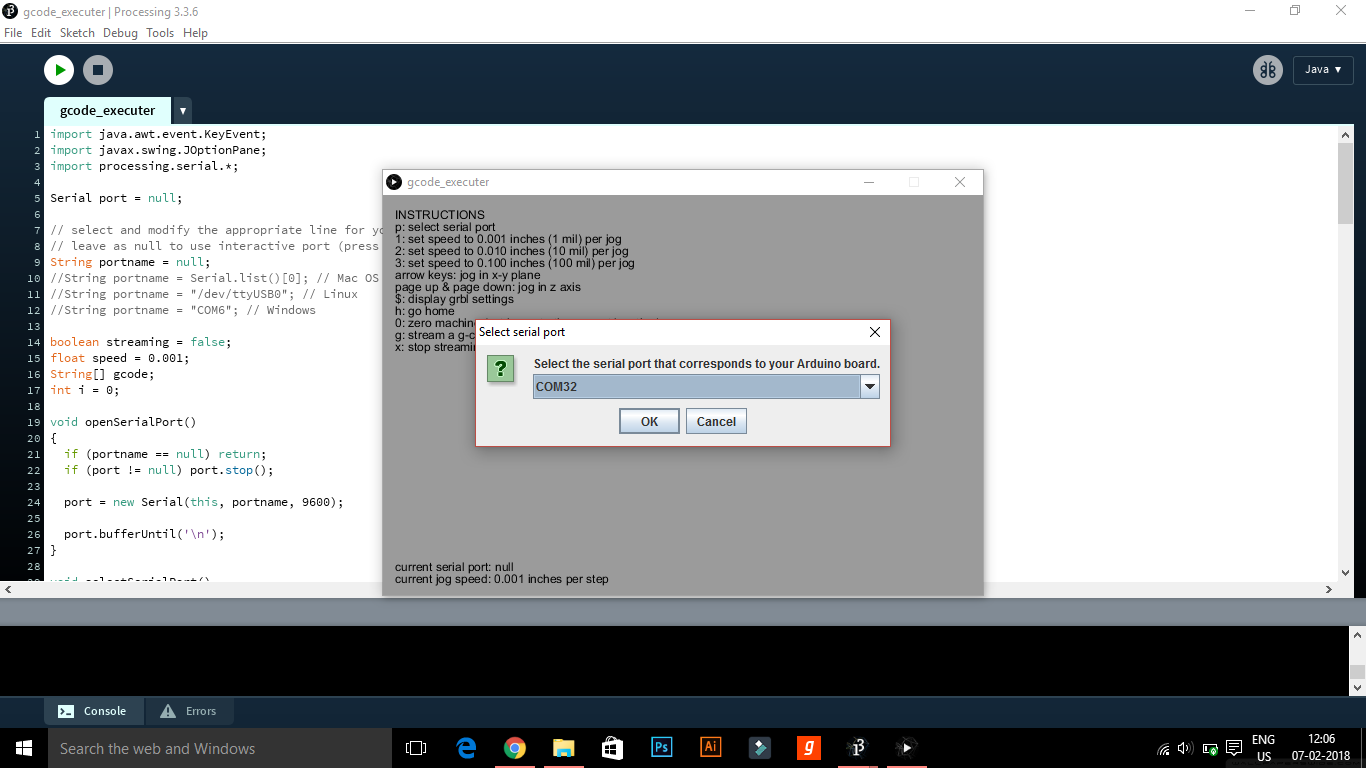This screenshot has width=1366, height=768.
Task: Open Photoshop from the taskbar
Action: coord(661,747)
